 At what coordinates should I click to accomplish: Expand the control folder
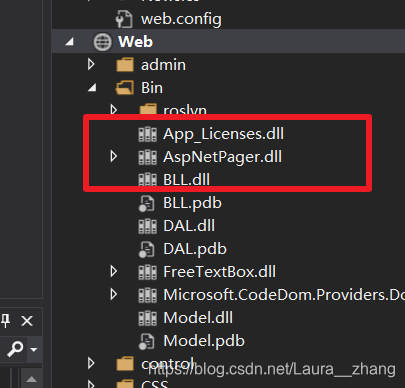tap(91, 363)
